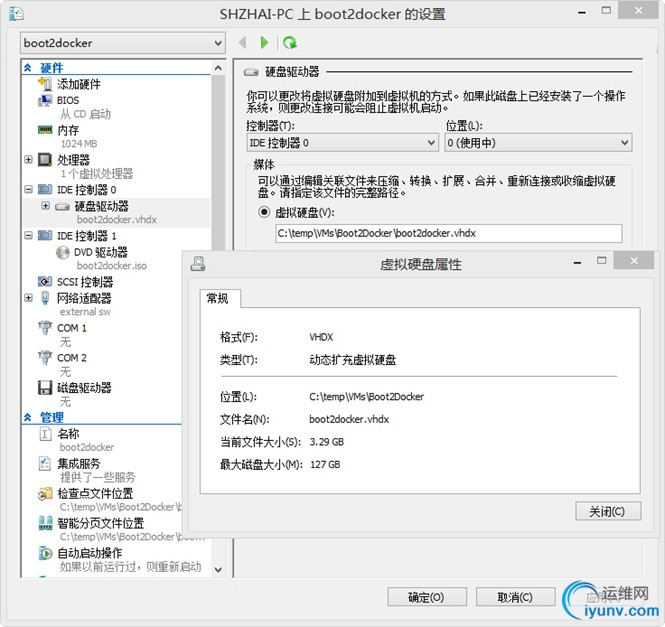Click the 动态扩充虚拟硬盘 type value
Image resolution: width=665 pixels, height=627 pixels.
pos(353,360)
